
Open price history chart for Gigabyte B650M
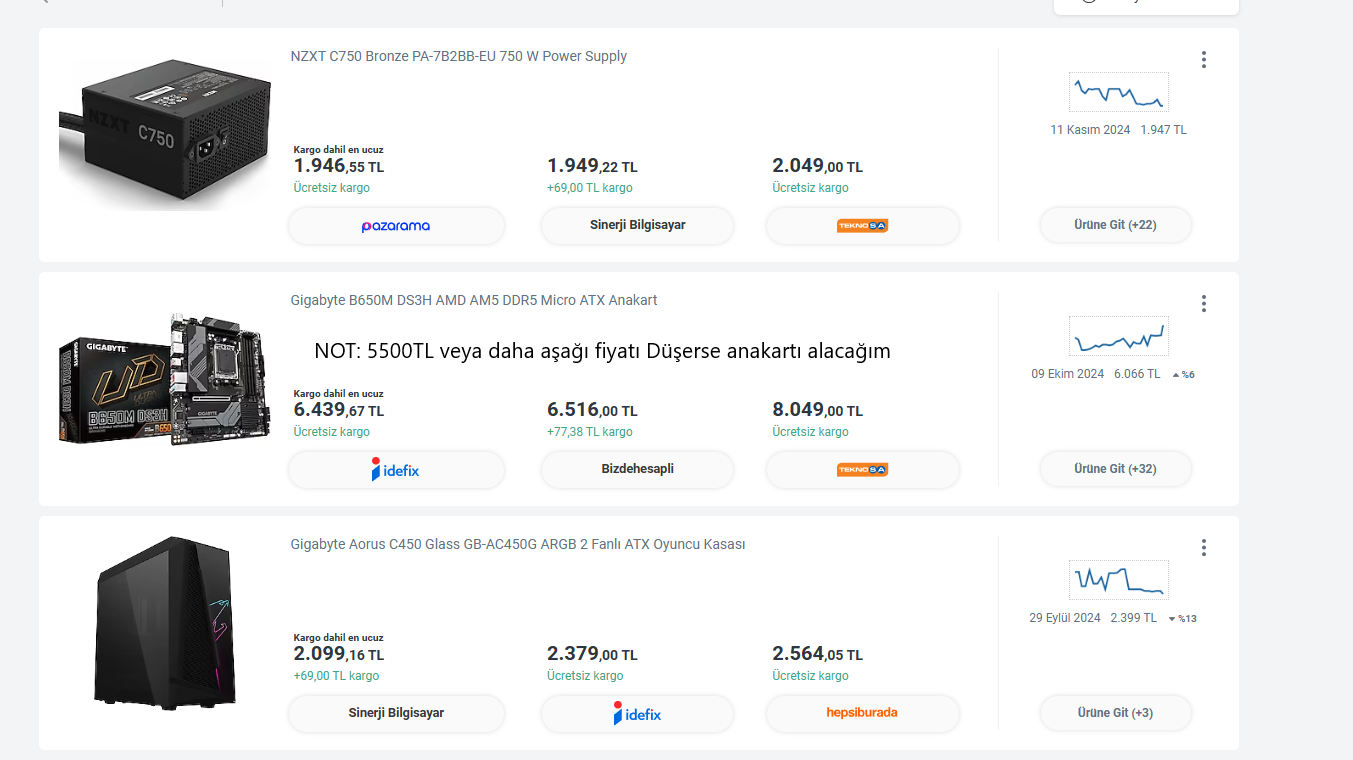(x=1118, y=336)
